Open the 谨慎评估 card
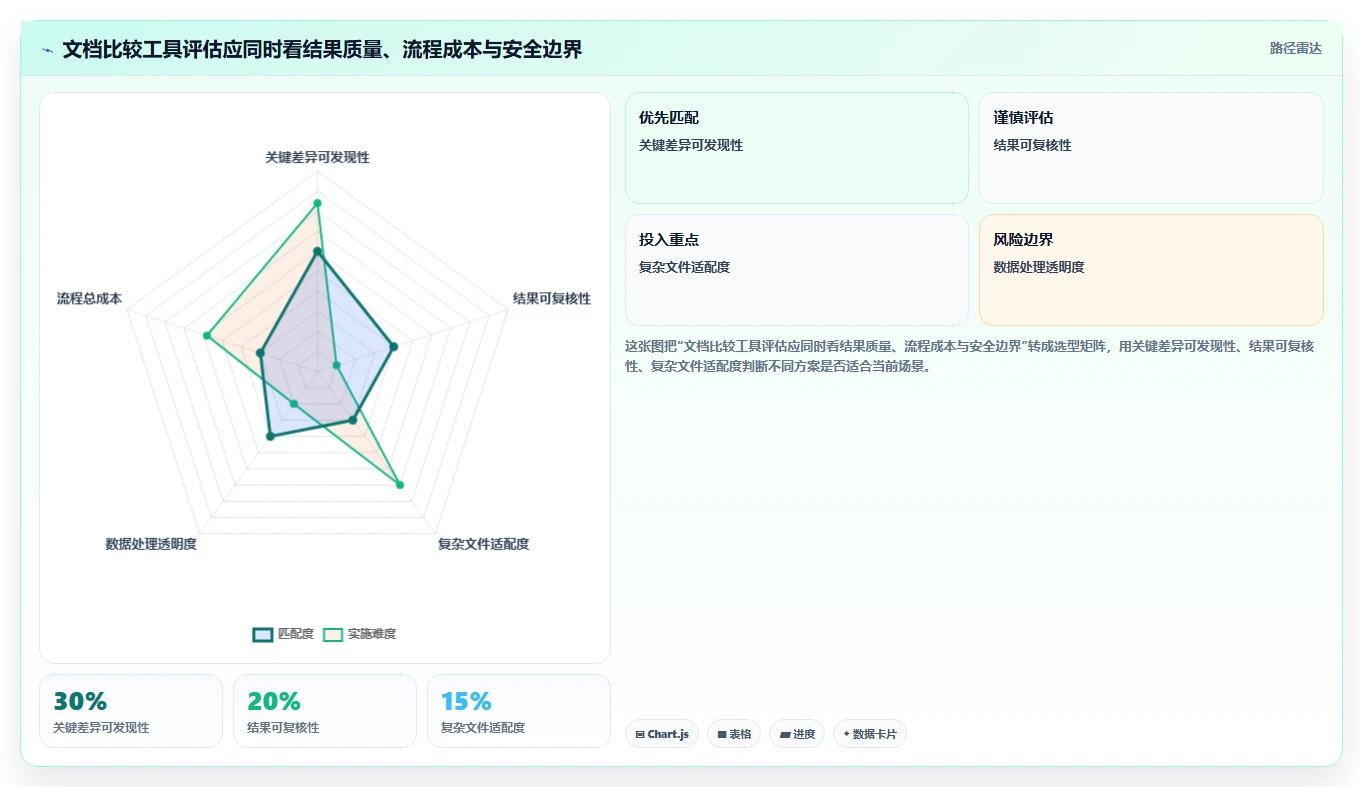Viewport: 1363px width, 787px height. pos(1151,148)
